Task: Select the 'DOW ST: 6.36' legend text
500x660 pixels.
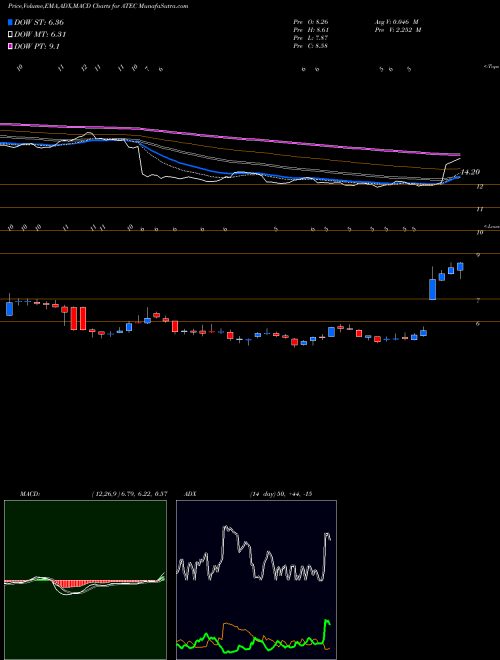Action: pyautogui.click(x=39, y=22)
